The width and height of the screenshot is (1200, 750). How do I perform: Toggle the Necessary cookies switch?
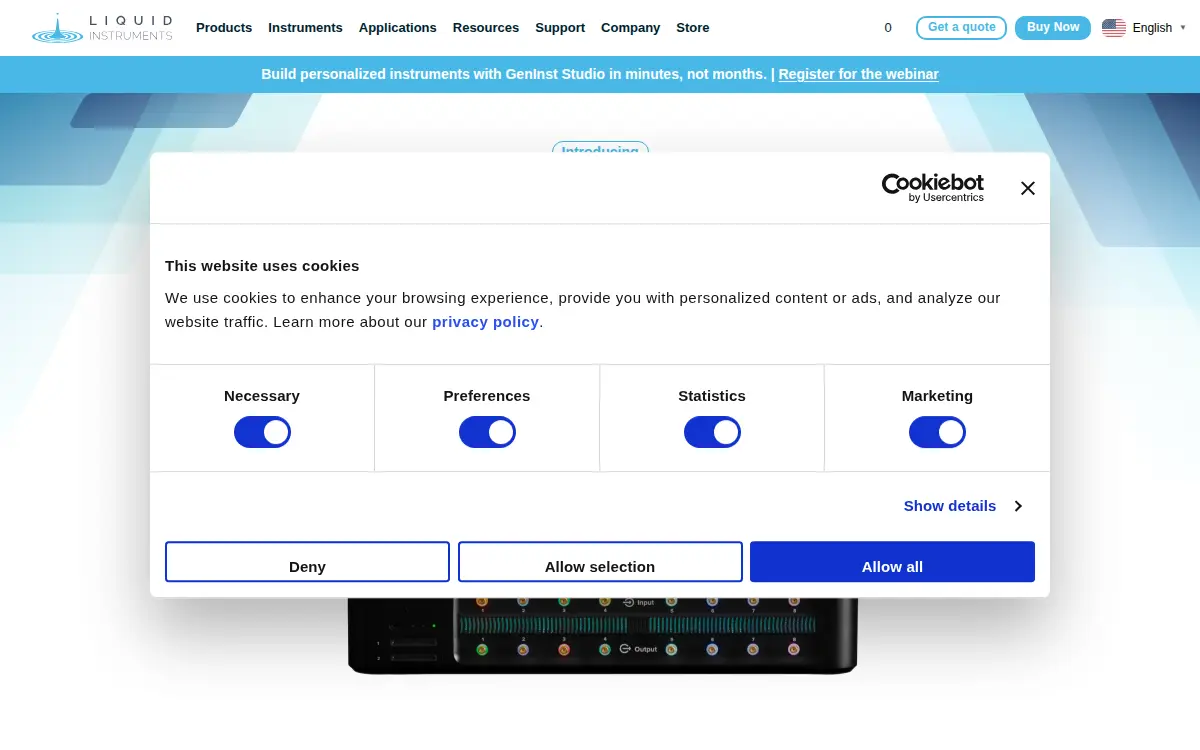coord(262,432)
